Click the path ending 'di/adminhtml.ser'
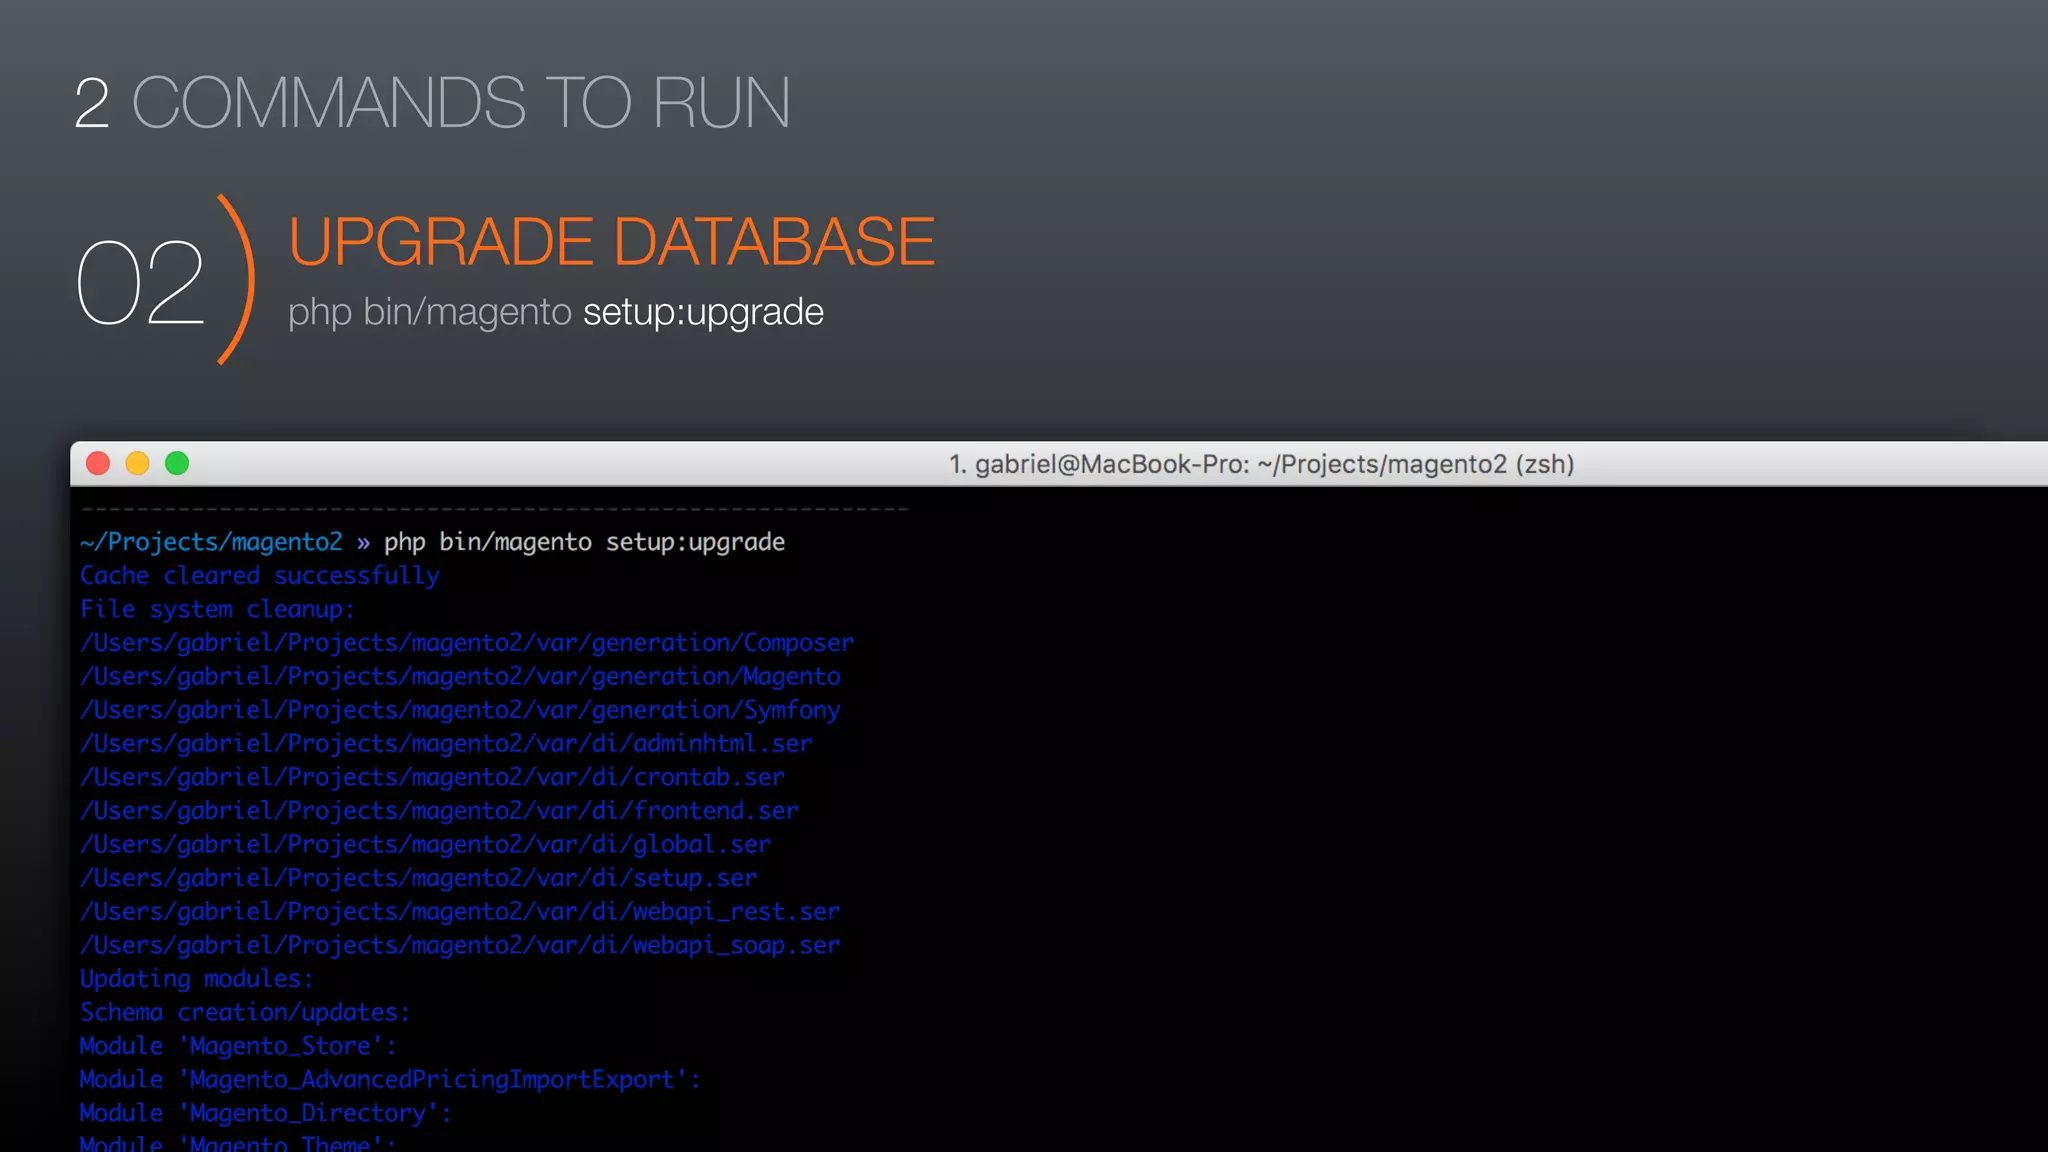This screenshot has width=2048, height=1152. coord(446,744)
